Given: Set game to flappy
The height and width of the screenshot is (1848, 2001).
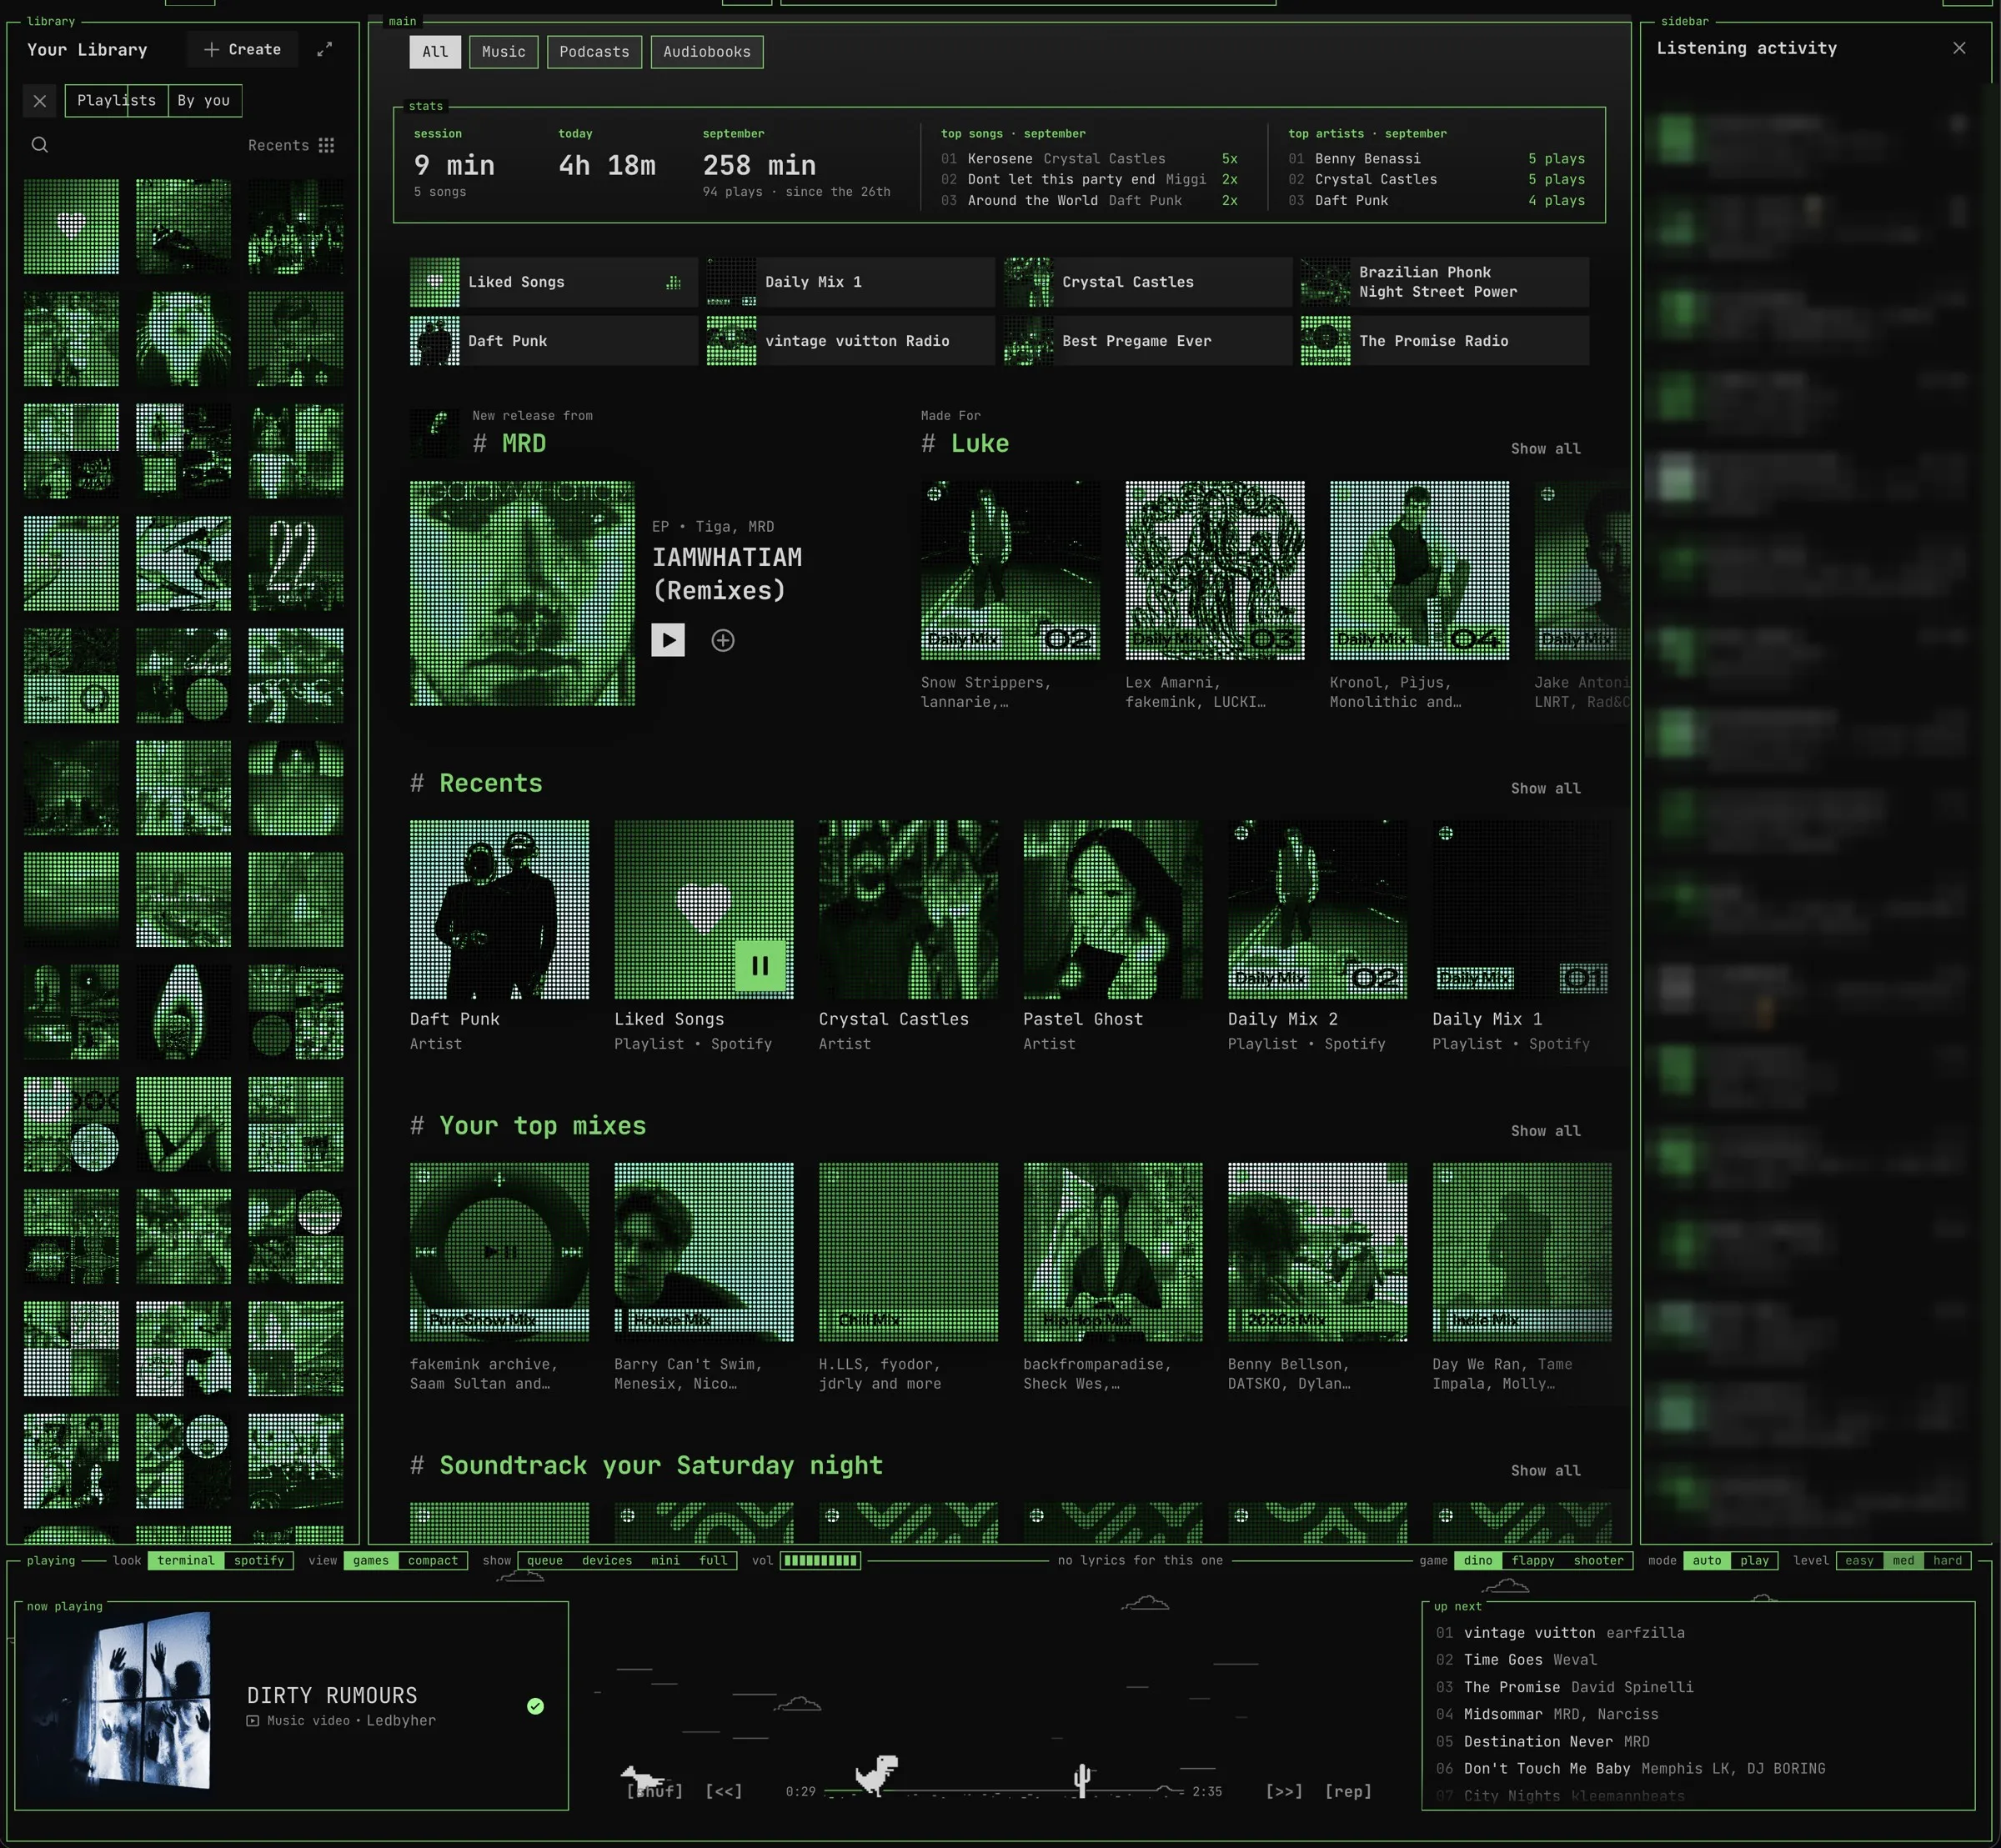Looking at the screenshot, I should pos(1533,1560).
